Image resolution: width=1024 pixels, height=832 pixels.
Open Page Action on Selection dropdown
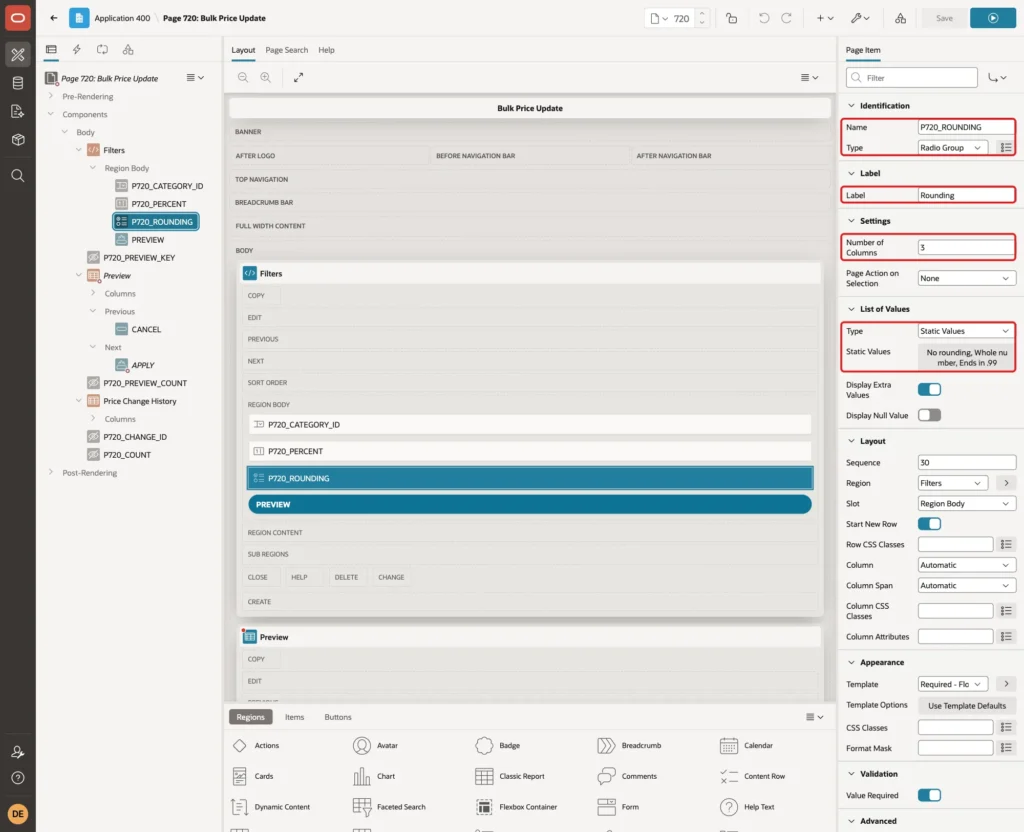pos(967,278)
